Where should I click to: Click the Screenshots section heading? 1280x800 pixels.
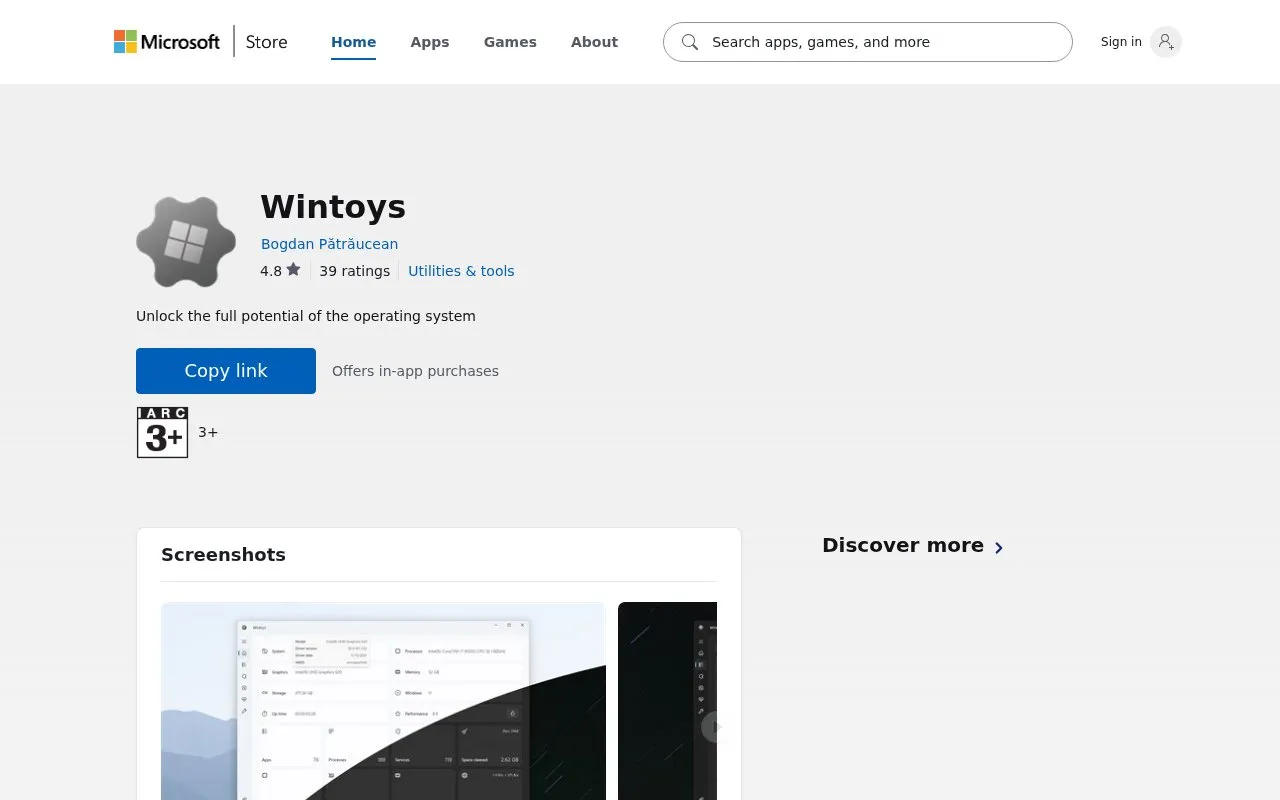coord(223,555)
